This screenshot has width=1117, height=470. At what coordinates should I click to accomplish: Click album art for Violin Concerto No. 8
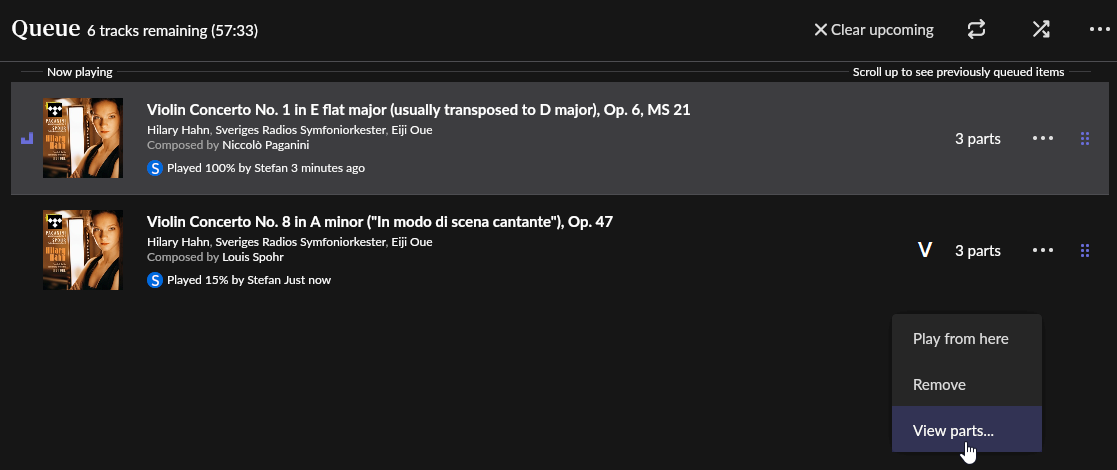coord(83,250)
